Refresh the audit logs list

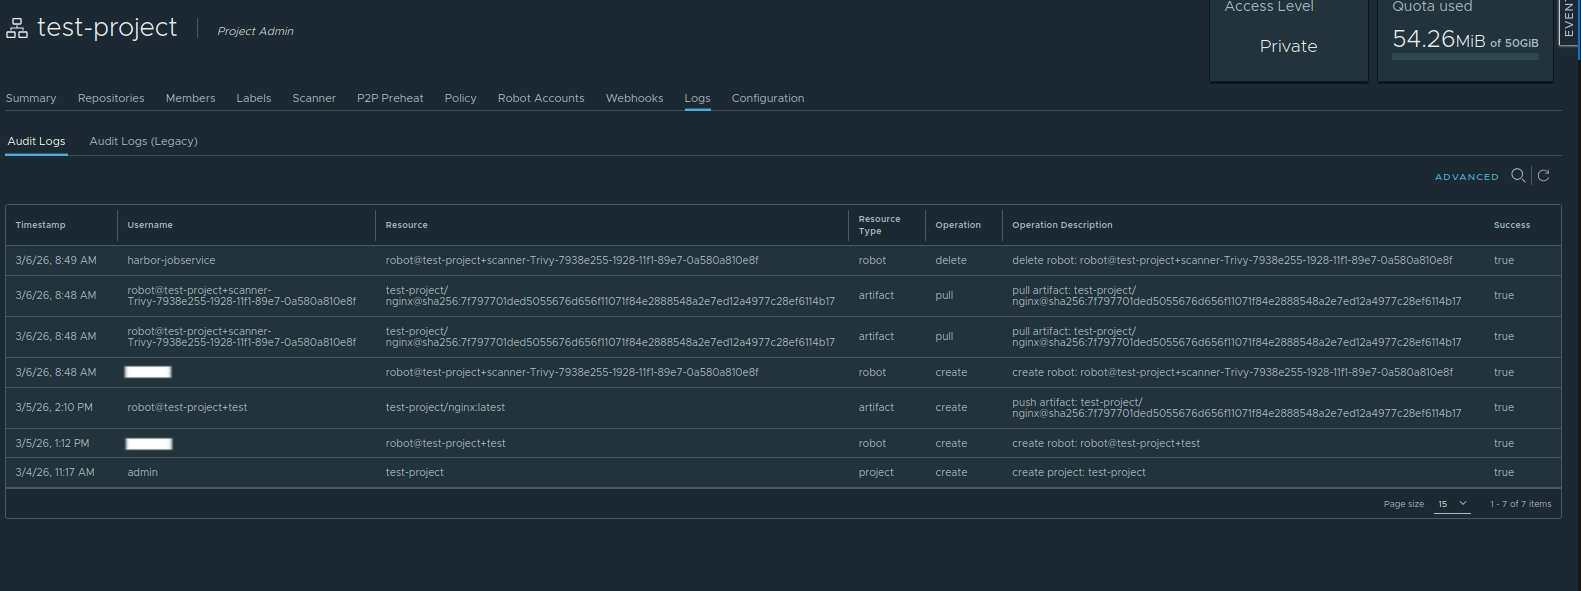1544,175
